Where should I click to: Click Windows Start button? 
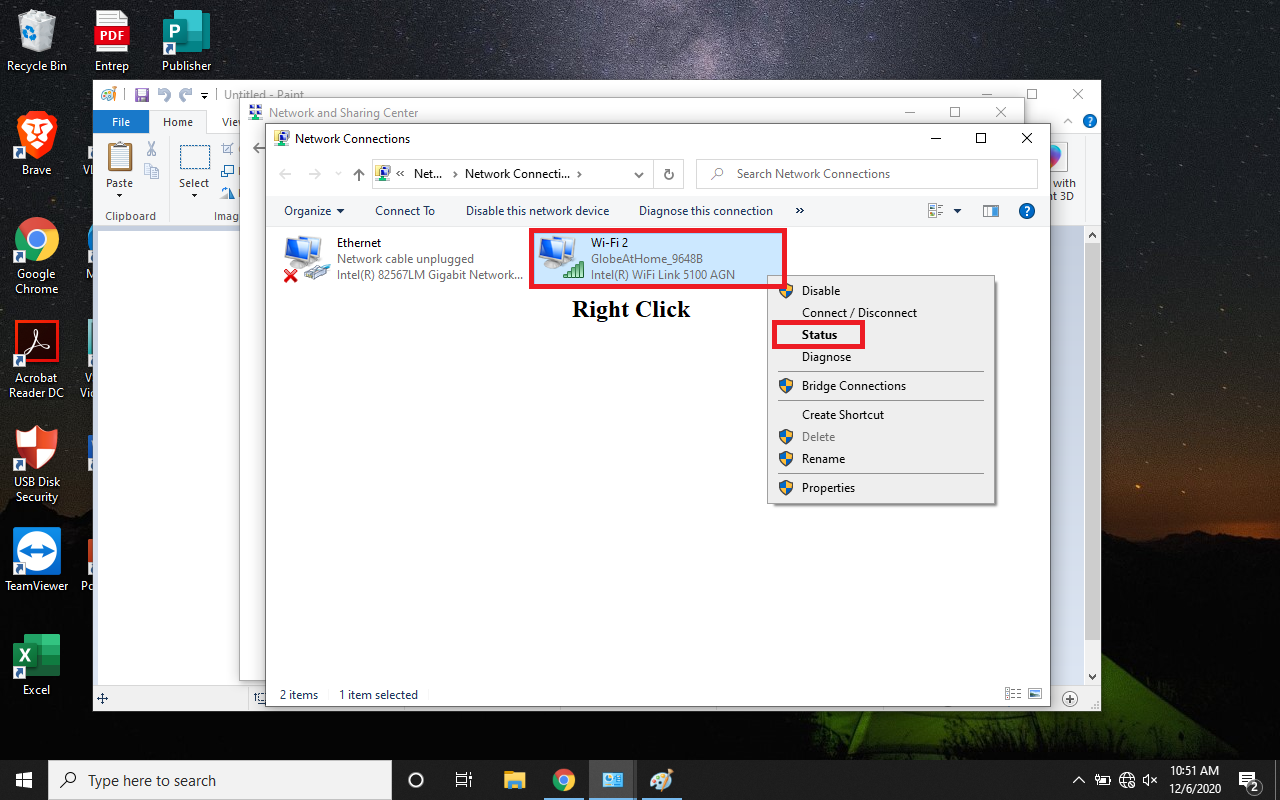[x=24, y=780]
